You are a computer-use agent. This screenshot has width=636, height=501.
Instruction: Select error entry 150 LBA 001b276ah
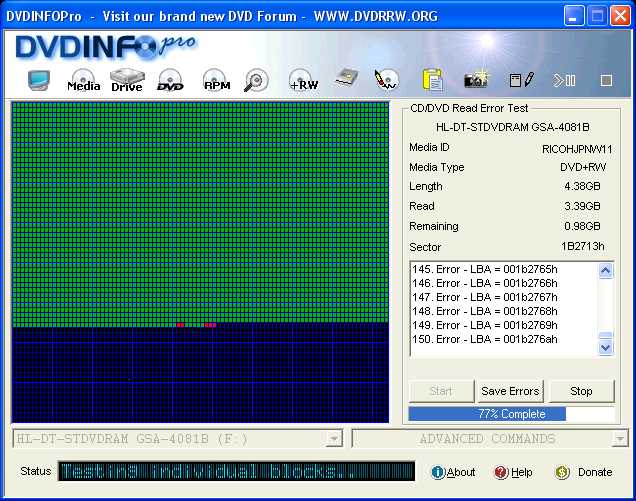point(485,339)
